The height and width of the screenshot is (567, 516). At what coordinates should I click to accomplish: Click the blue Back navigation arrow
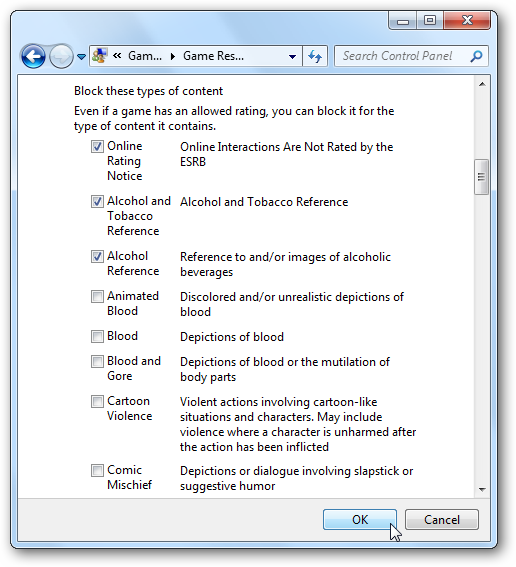point(33,56)
